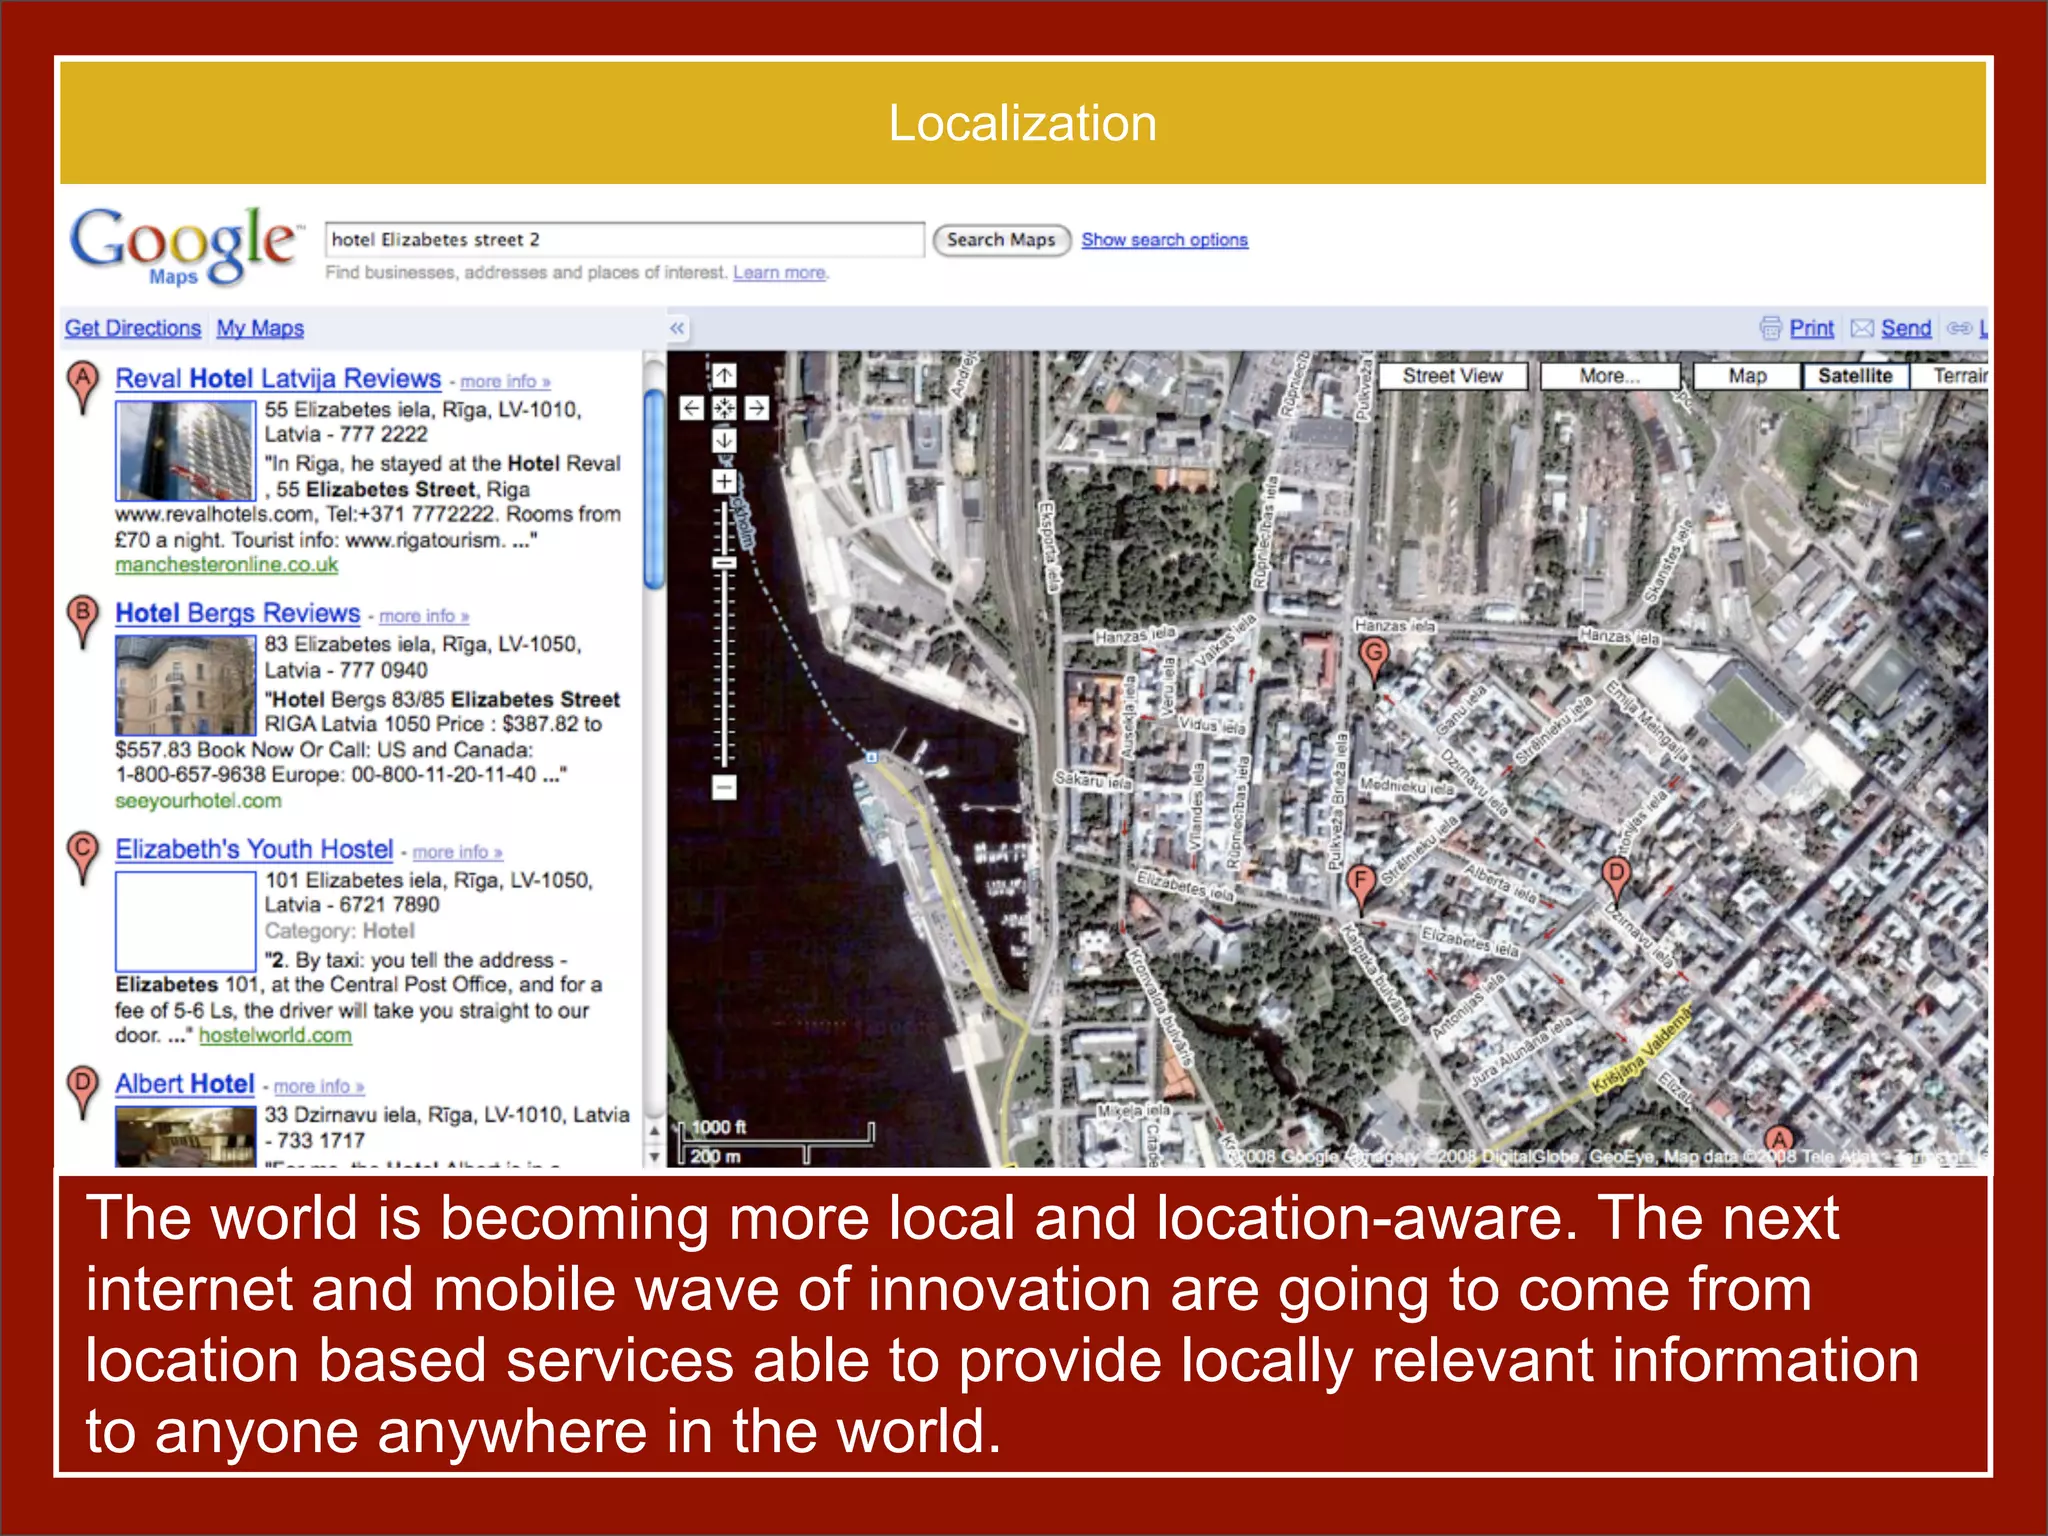This screenshot has width=2048, height=1536.
Task: Click the Print link
Action: pos(1811,328)
